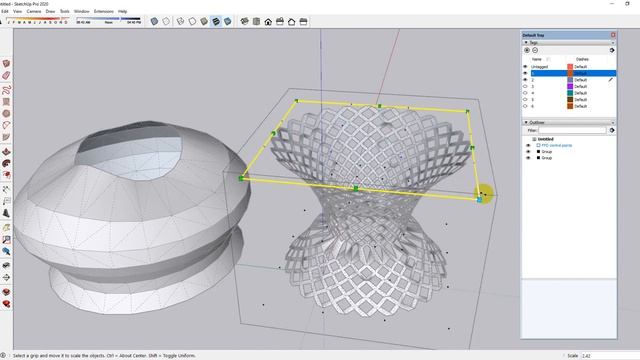Open Outliner details arrow button
The height and width of the screenshot is (360, 640).
(x=612, y=130)
